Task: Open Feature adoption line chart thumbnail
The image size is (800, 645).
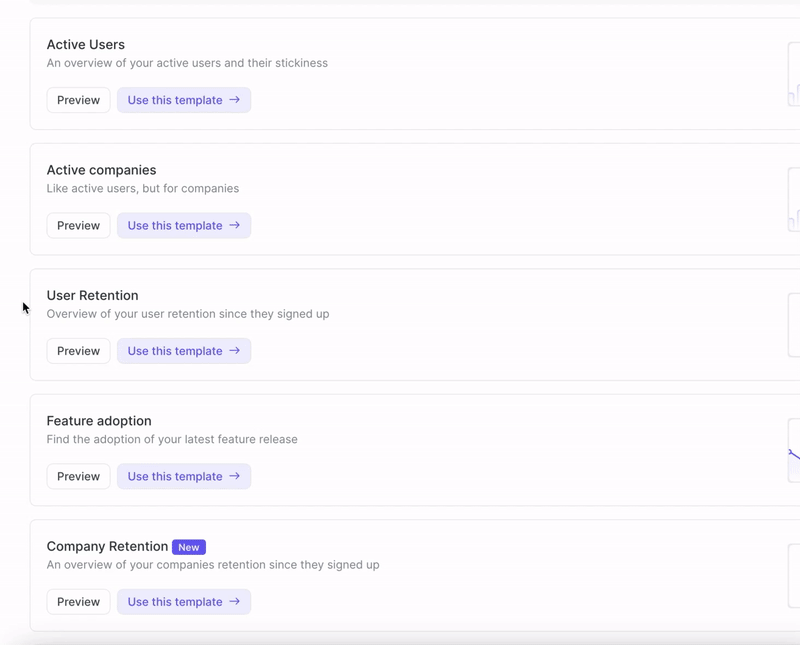Action: [794, 451]
